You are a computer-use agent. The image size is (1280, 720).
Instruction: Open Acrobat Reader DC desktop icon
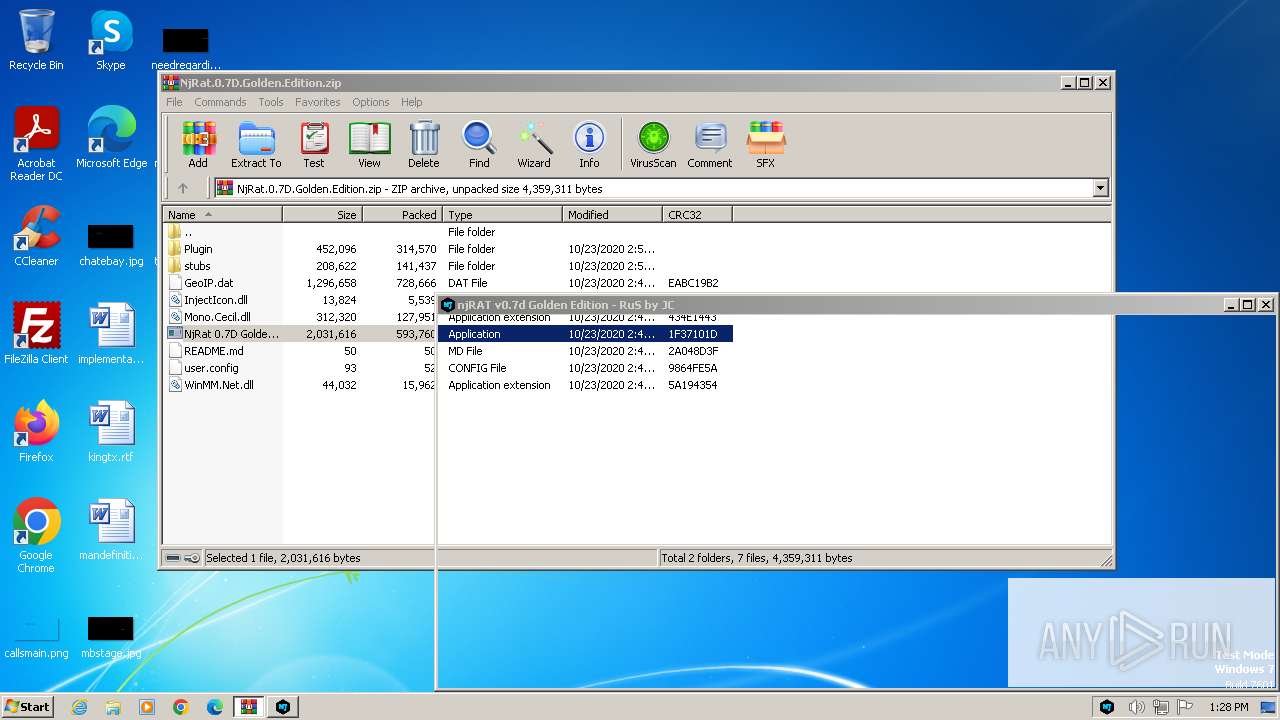pos(36,144)
